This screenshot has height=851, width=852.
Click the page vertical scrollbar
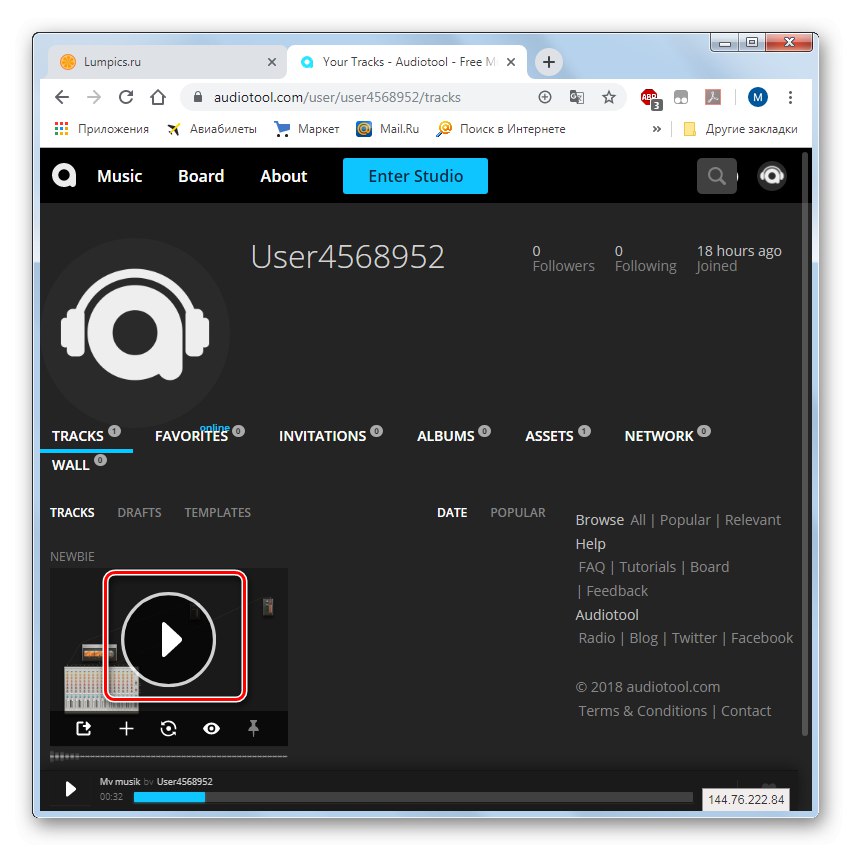805,445
